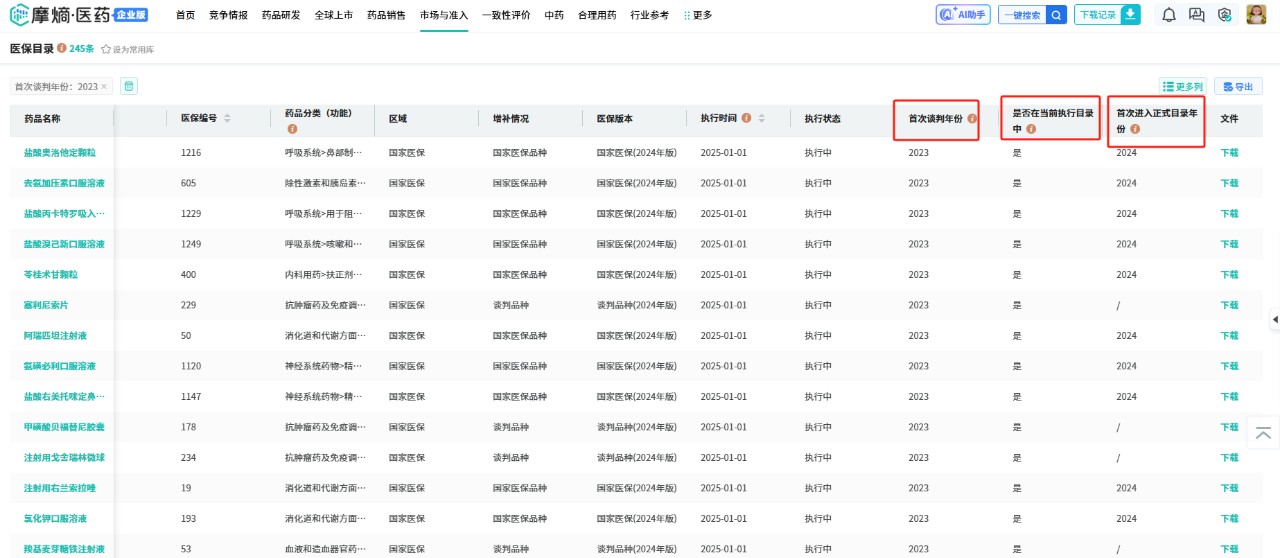
Task: Click the info icon beside 执行时间 header
Action: click(746, 118)
